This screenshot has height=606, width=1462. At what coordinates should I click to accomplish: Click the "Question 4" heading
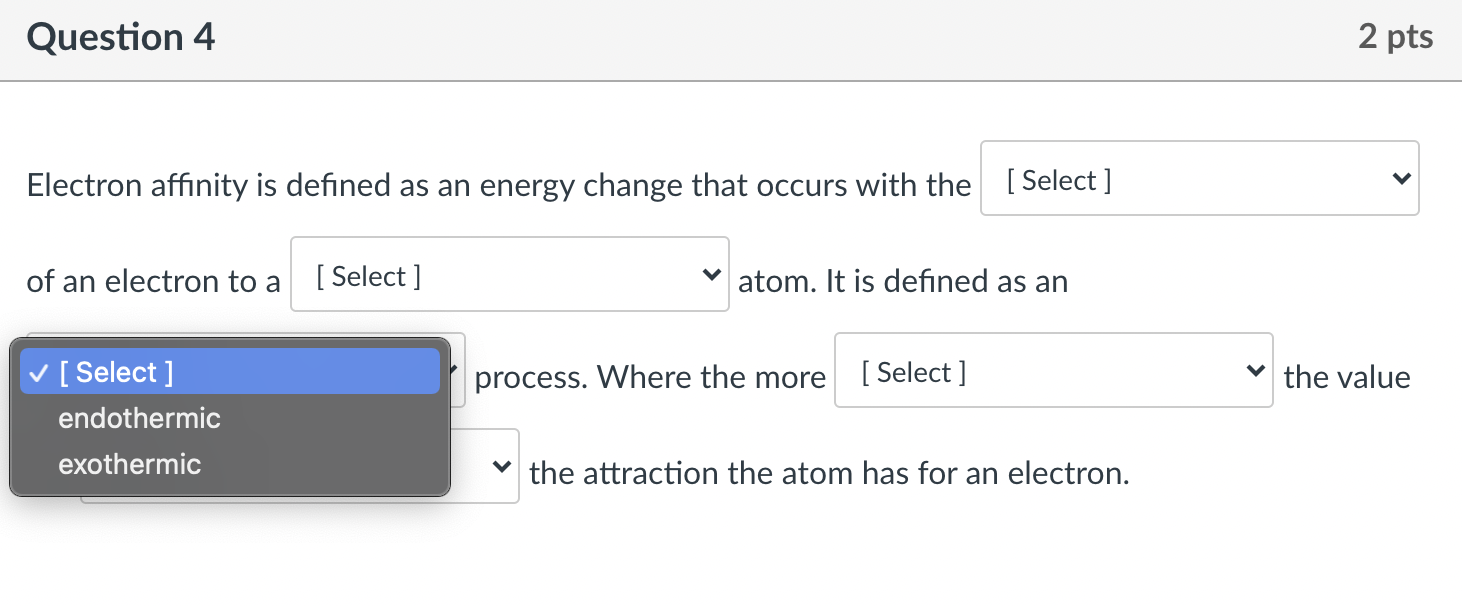[x=121, y=36]
